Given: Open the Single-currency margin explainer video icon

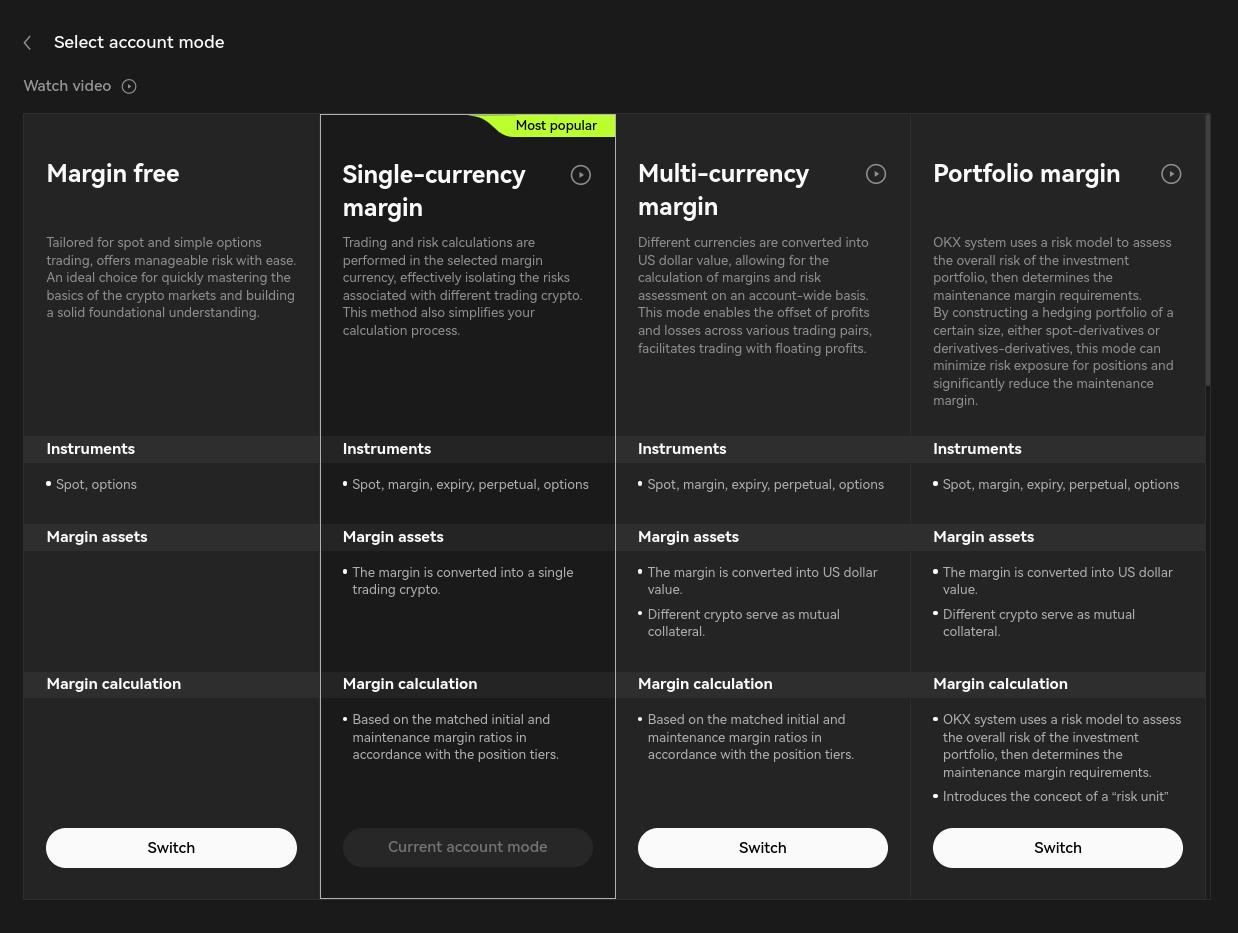Looking at the screenshot, I should (x=581, y=175).
